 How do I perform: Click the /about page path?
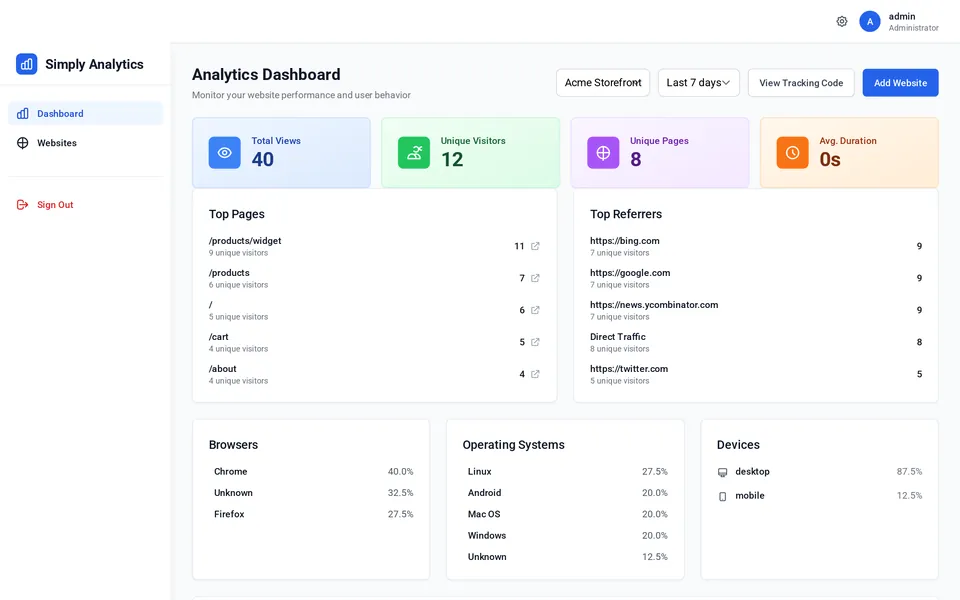(222, 369)
